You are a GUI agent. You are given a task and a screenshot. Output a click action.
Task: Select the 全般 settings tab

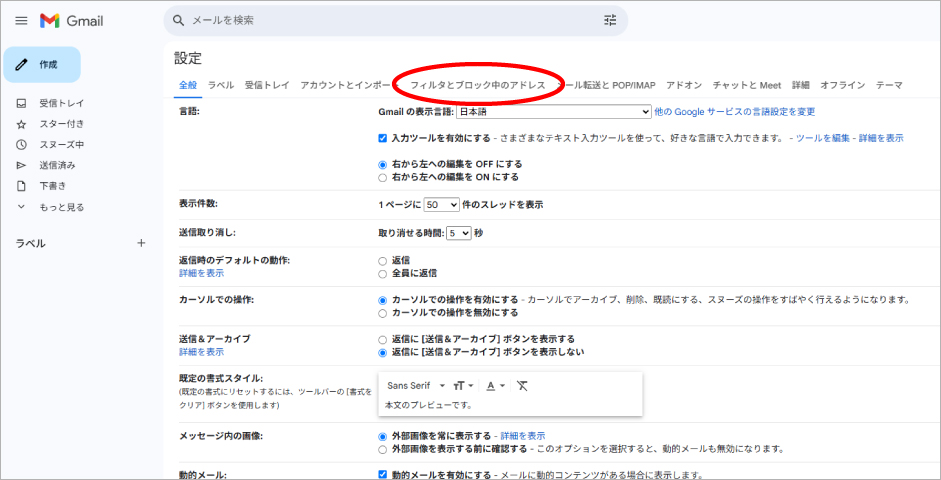click(x=188, y=85)
